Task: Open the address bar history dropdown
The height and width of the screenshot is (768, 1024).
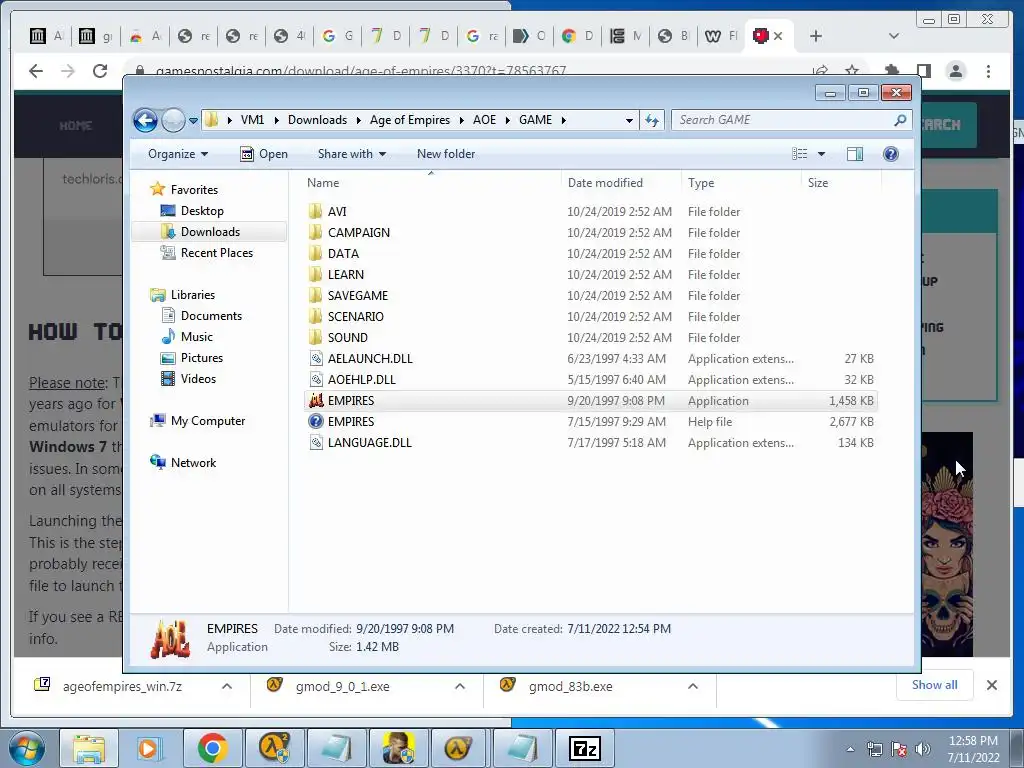Action: click(x=629, y=120)
